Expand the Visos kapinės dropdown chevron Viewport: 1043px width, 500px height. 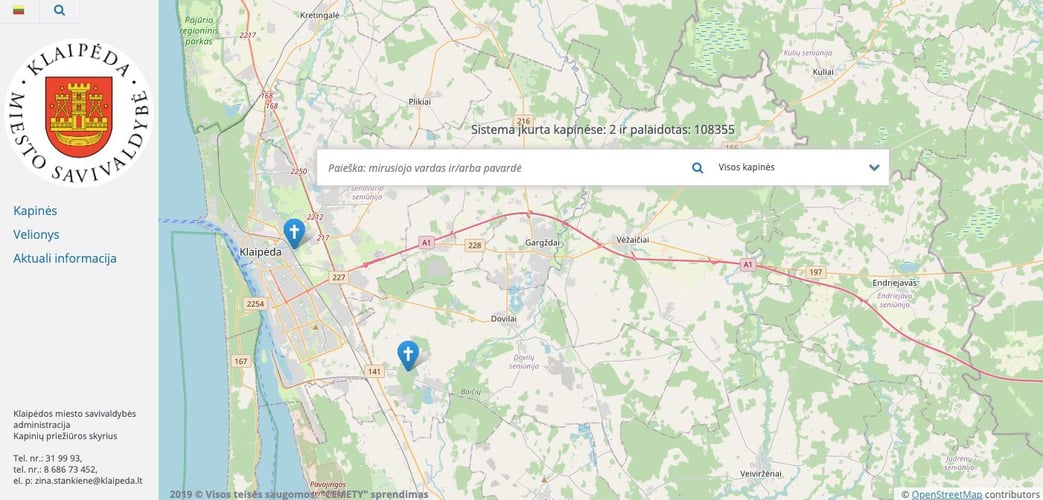click(x=874, y=168)
